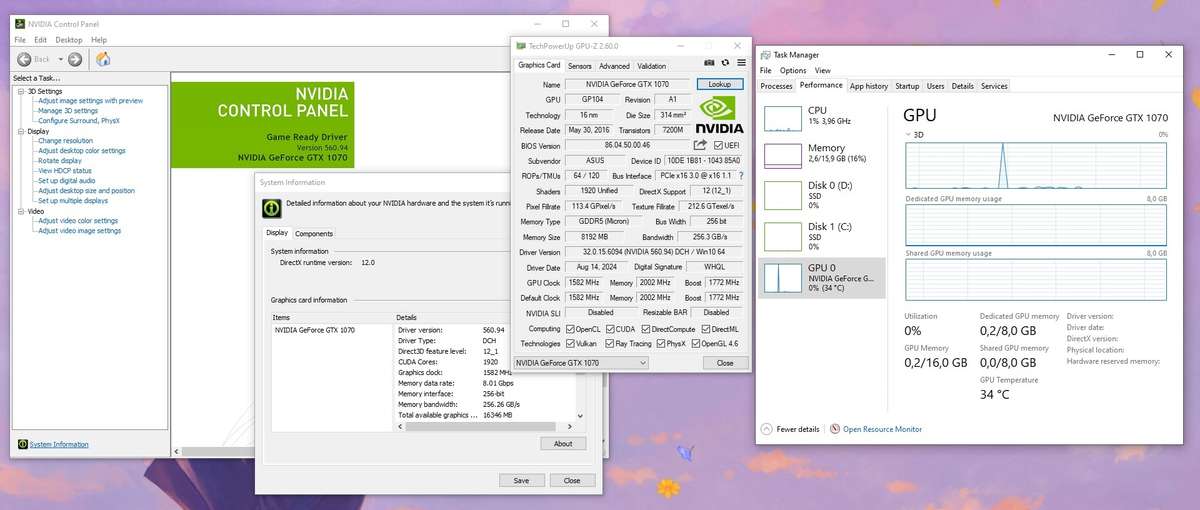The image size is (1200, 510).
Task: Switch to the Processes tab in Task Manager
Action: pos(777,86)
